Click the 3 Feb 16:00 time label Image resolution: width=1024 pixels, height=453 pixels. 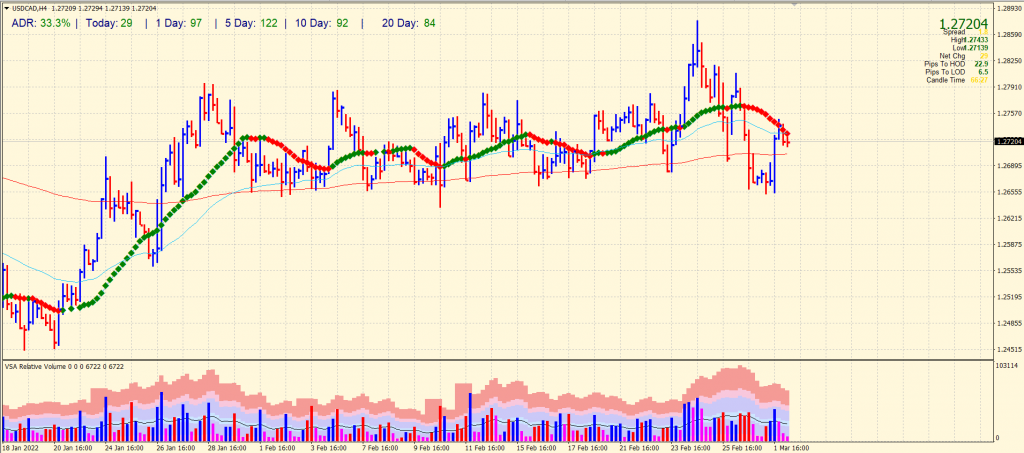coord(330,448)
